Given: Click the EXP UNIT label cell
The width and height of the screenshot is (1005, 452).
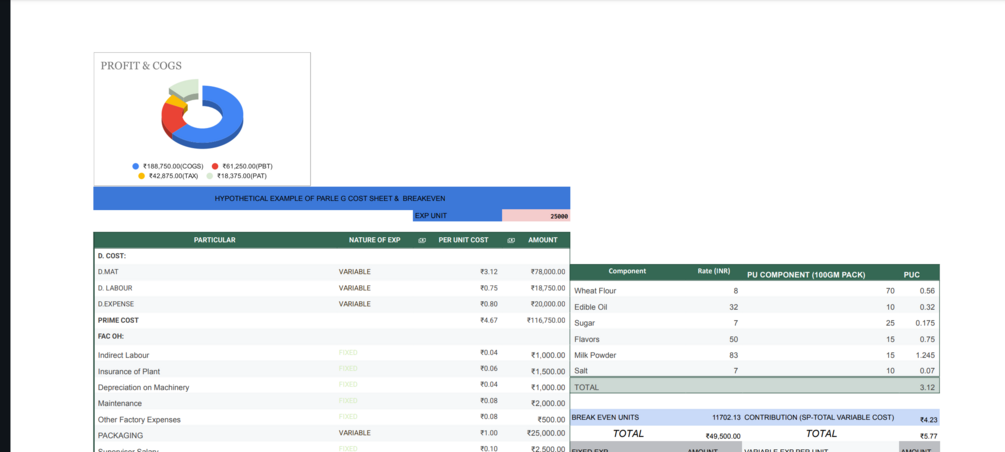Looking at the screenshot, I should click(x=458, y=215).
